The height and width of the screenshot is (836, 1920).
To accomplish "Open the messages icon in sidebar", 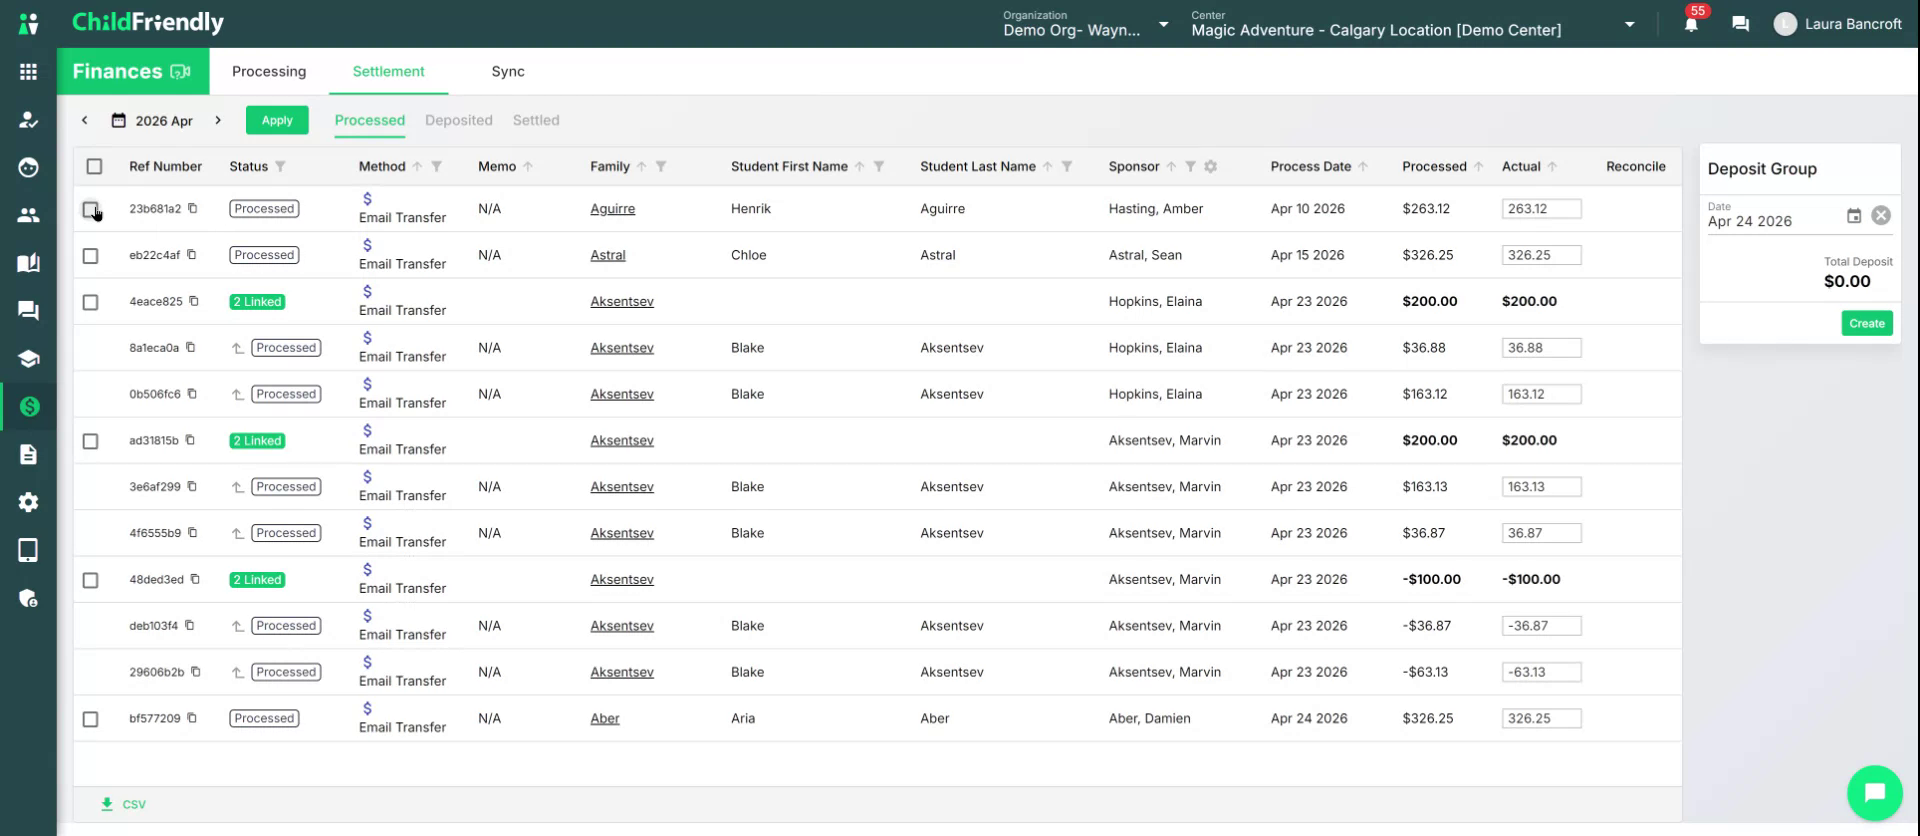I will pyautogui.click(x=28, y=311).
